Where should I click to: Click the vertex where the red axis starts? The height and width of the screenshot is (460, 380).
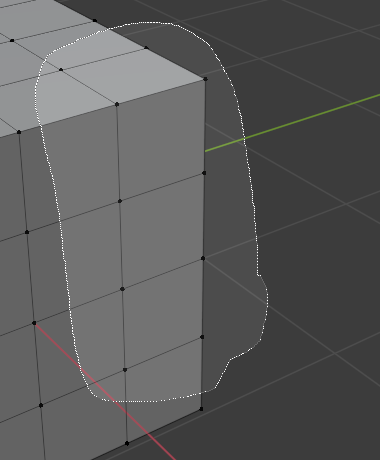(34, 323)
